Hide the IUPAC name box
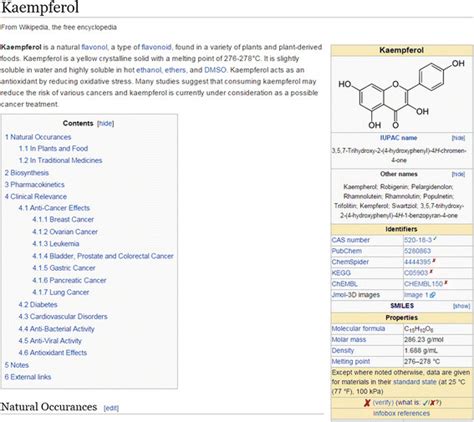This screenshot has height=422, width=474. [x=458, y=138]
